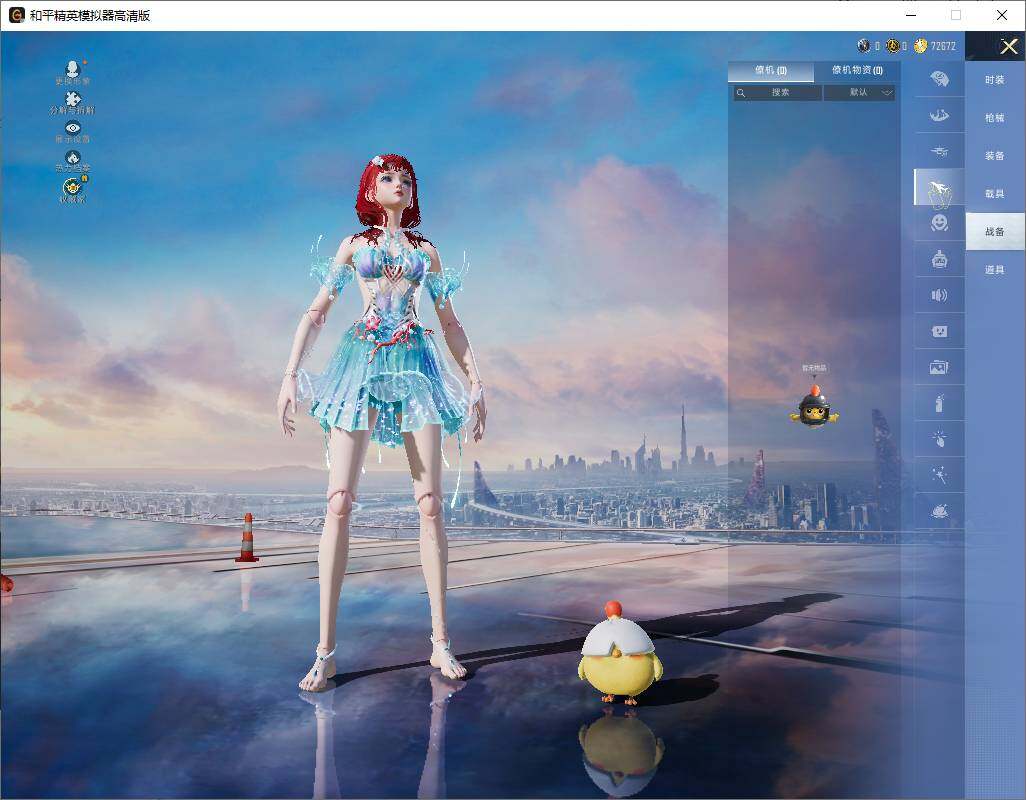The image size is (1026, 800).
Task: Click the locked pilot-helmet badge icon
Action: click(73, 187)
